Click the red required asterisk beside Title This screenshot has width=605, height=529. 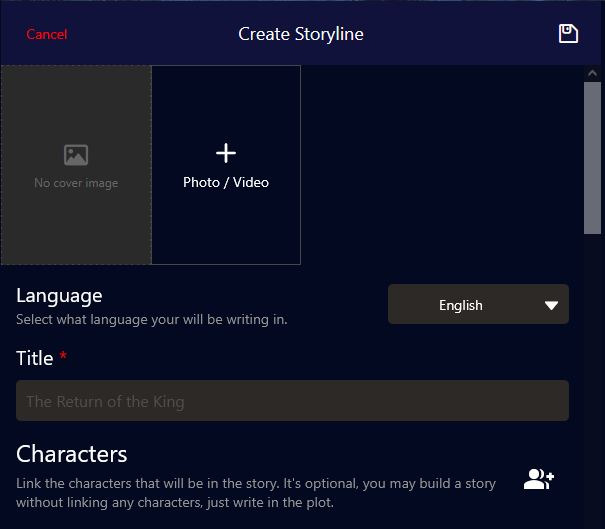point(63,357)
